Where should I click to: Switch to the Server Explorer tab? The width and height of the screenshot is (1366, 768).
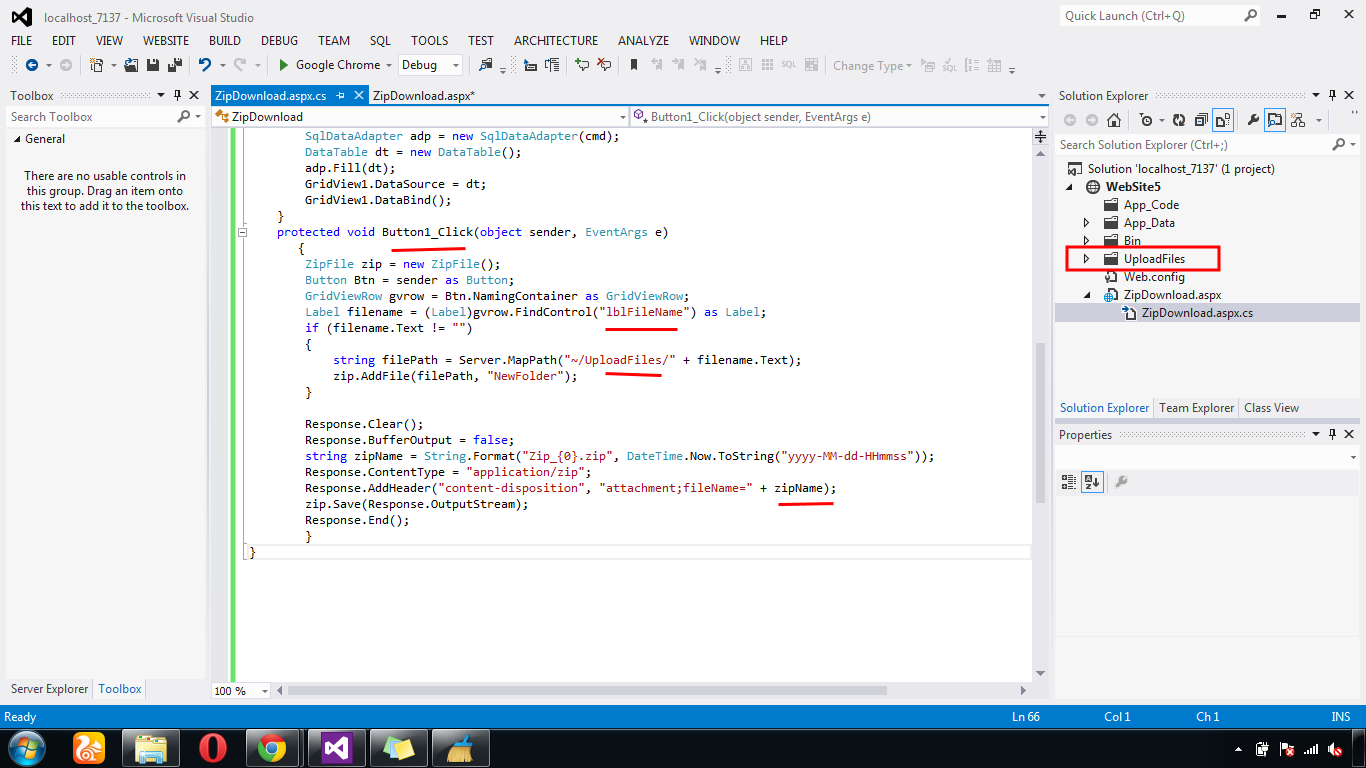click(x=49, y=689)
